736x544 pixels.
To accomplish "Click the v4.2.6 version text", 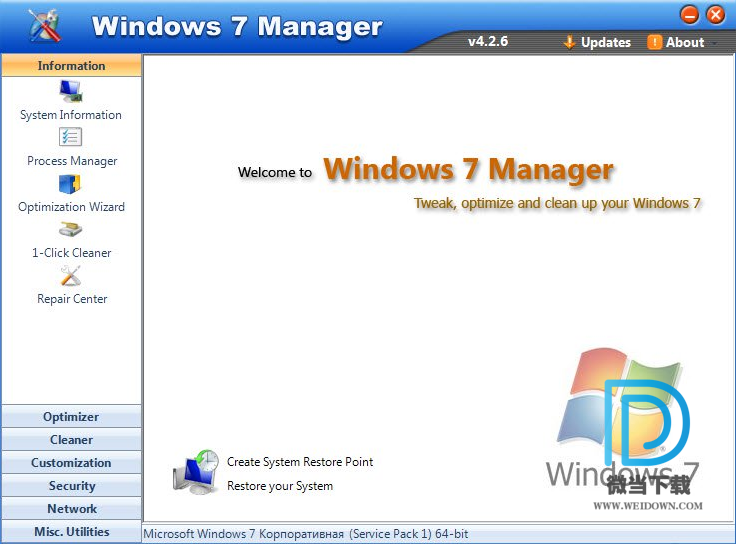I will 488,41.
